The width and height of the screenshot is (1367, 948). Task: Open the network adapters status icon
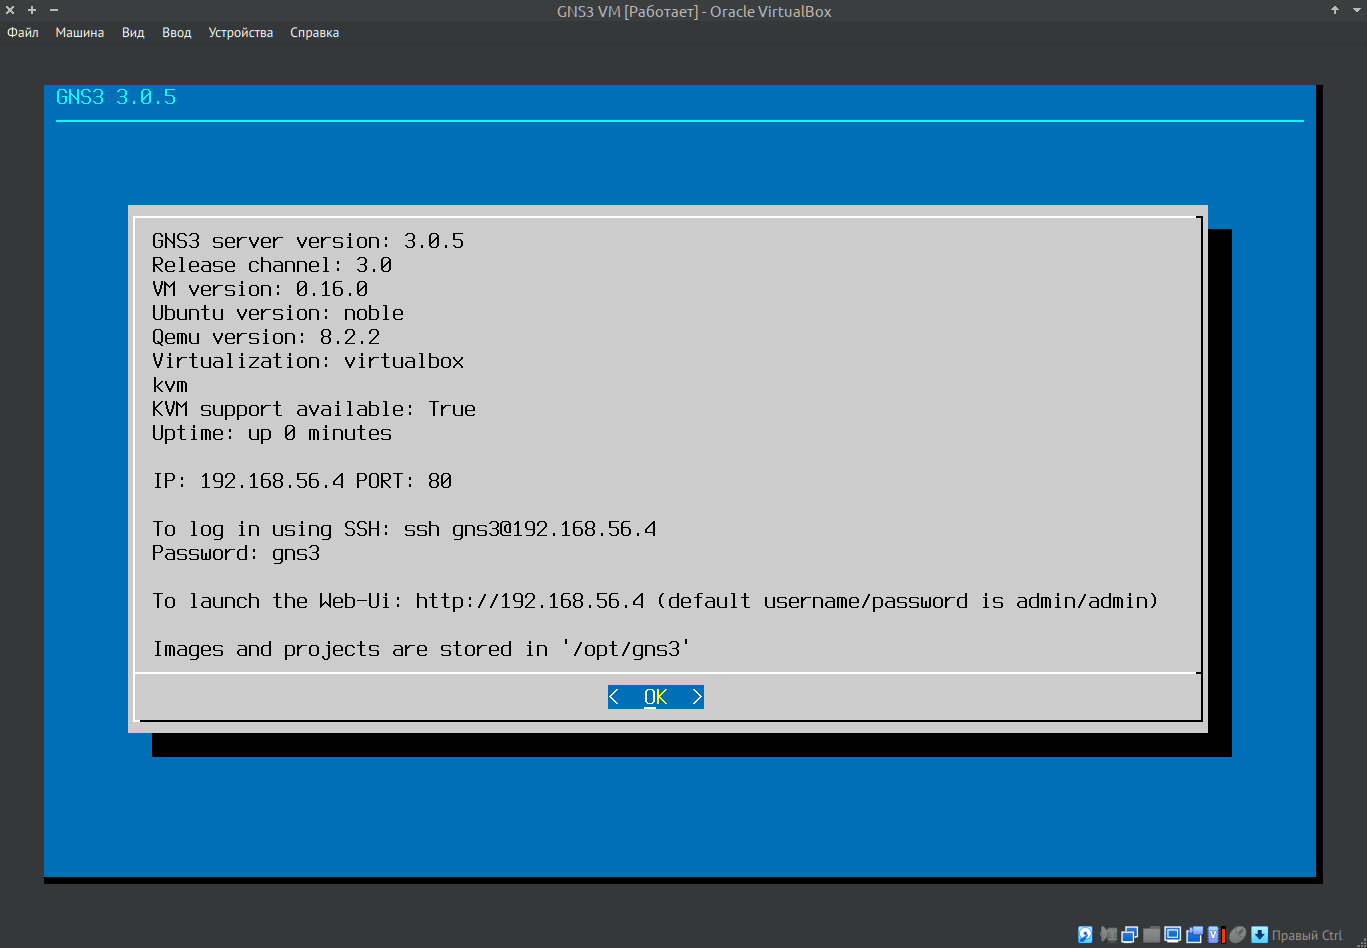point(1130,935)
